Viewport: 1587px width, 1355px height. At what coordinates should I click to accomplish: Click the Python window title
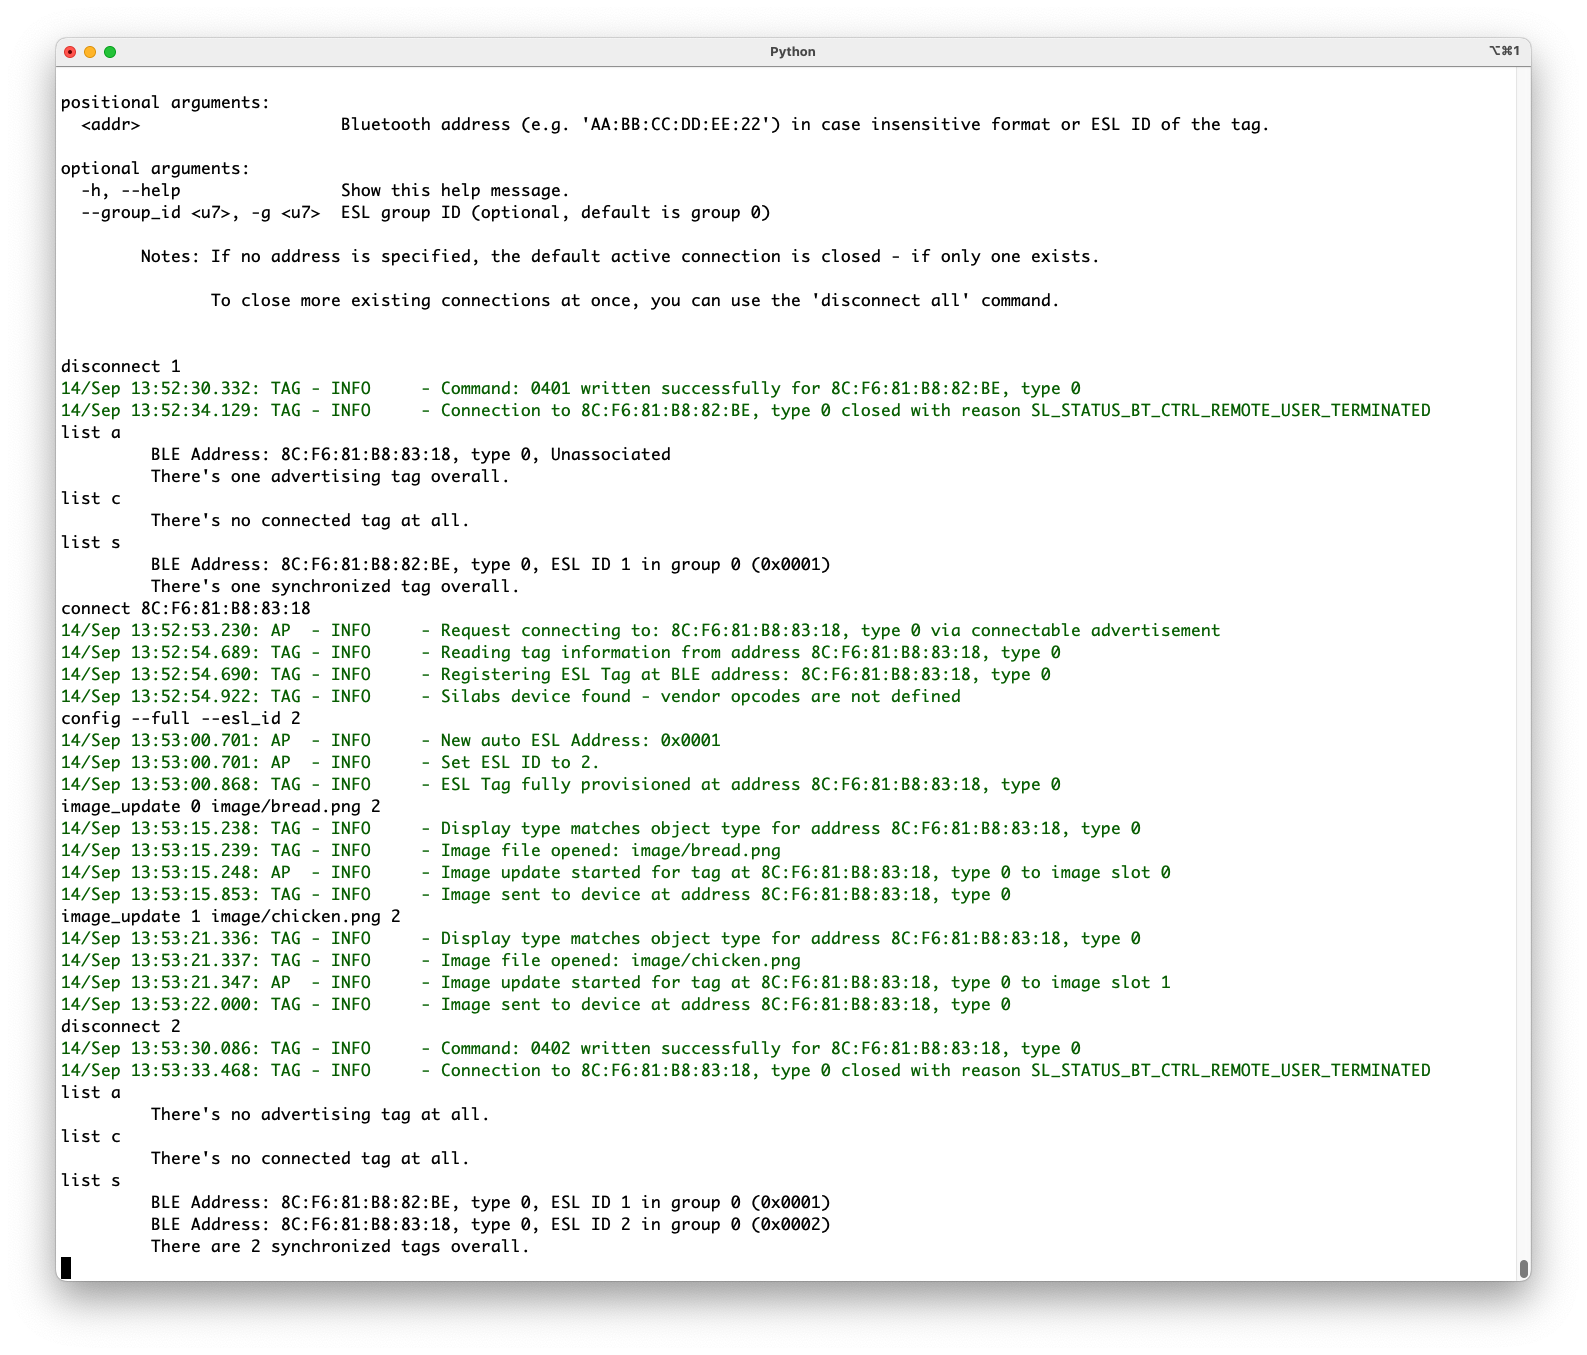pyautogui.click(x=792, y=52)
